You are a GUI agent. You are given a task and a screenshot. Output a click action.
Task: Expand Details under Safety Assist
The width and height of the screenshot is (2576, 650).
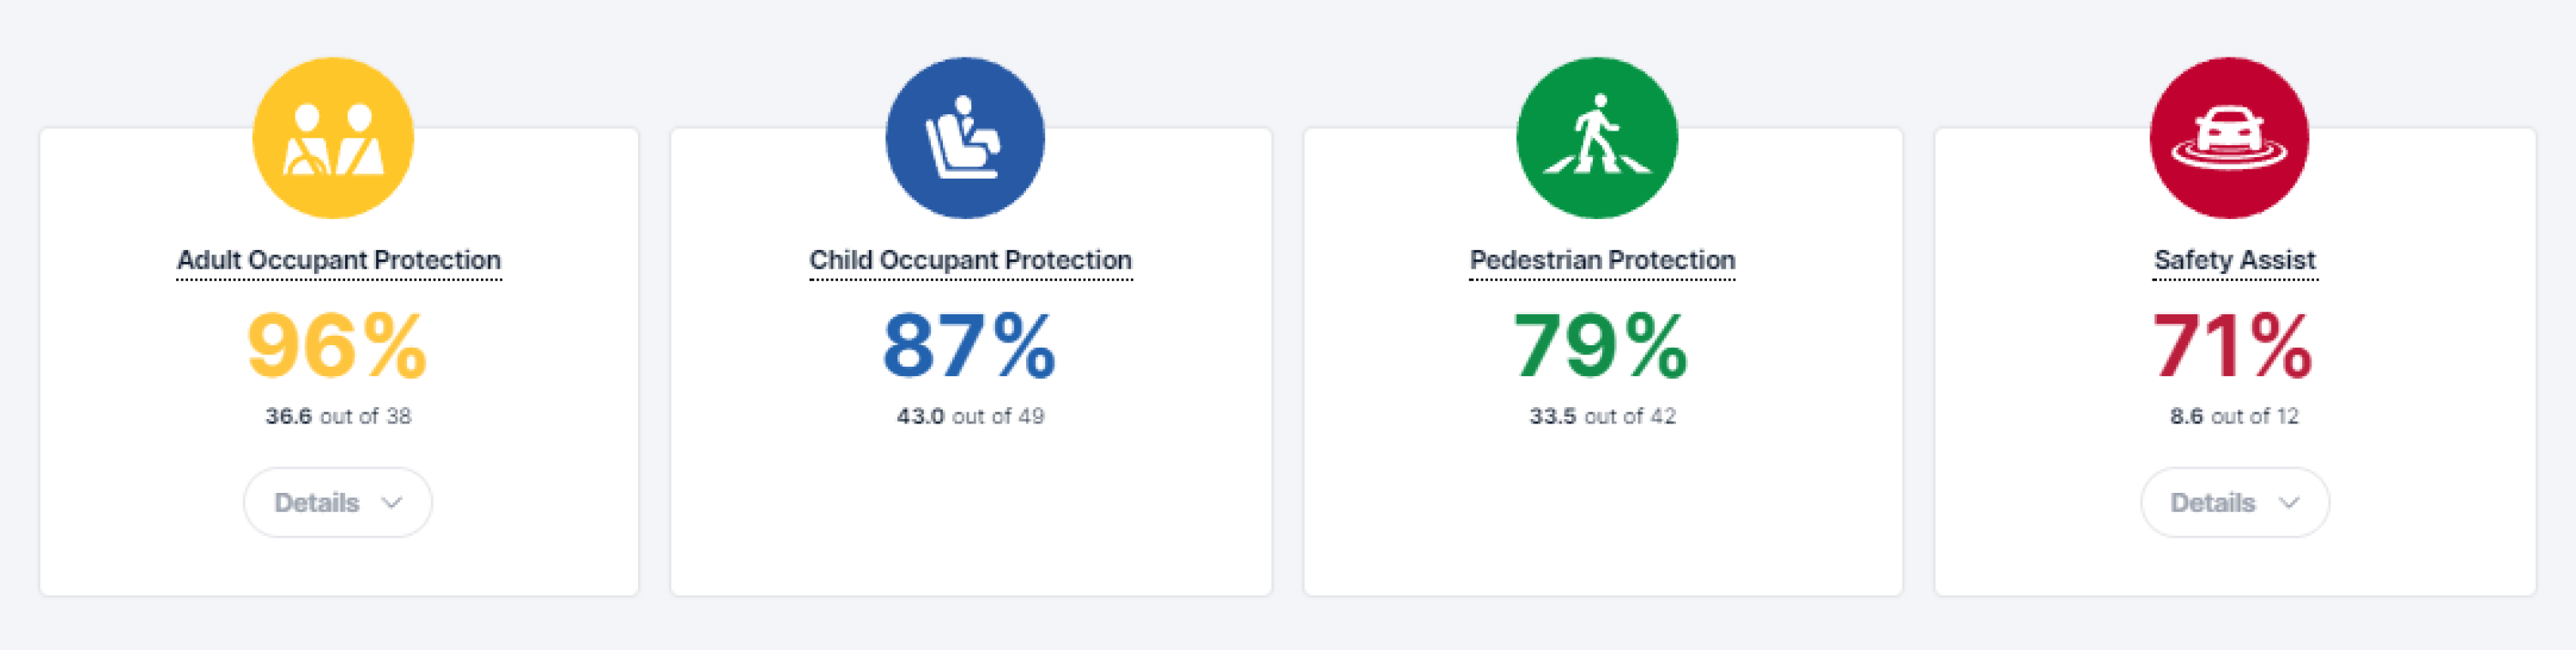(2234, 502)
